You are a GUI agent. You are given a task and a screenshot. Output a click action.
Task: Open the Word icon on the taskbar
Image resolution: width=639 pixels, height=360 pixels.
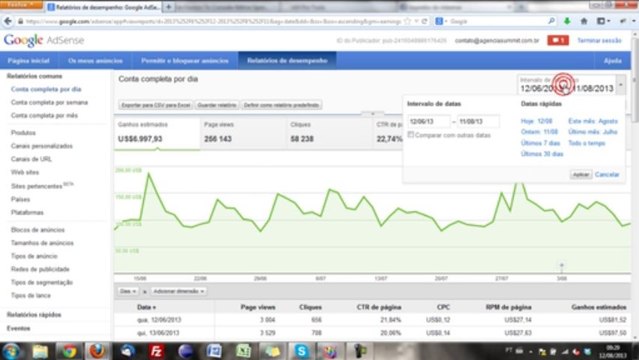coord(214,351)
